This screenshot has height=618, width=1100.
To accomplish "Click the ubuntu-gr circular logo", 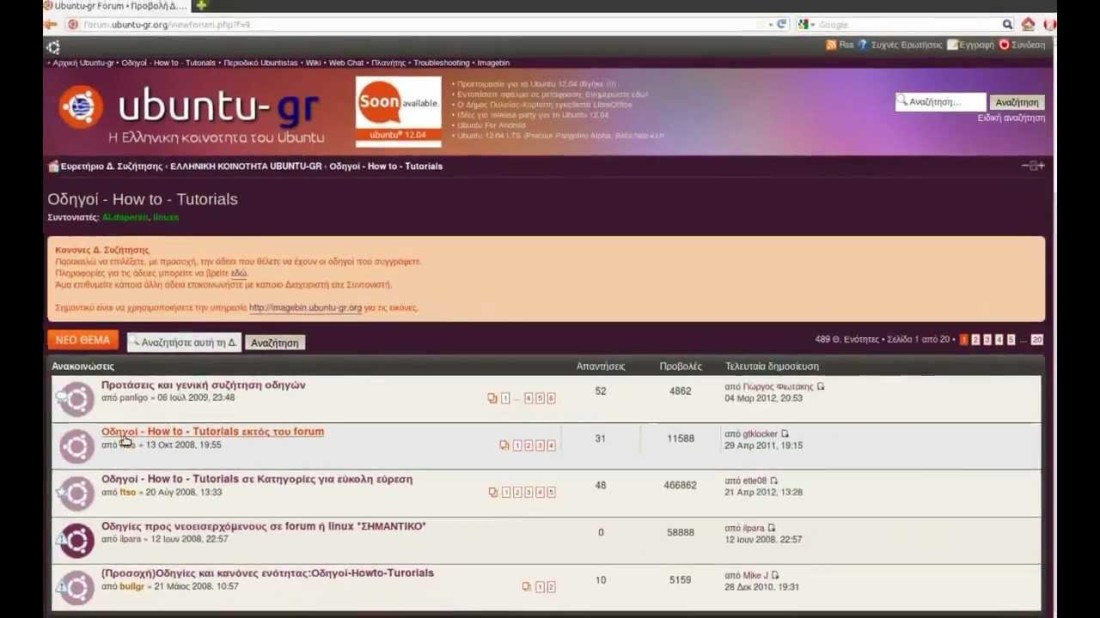I will click(x=81, y=107).
